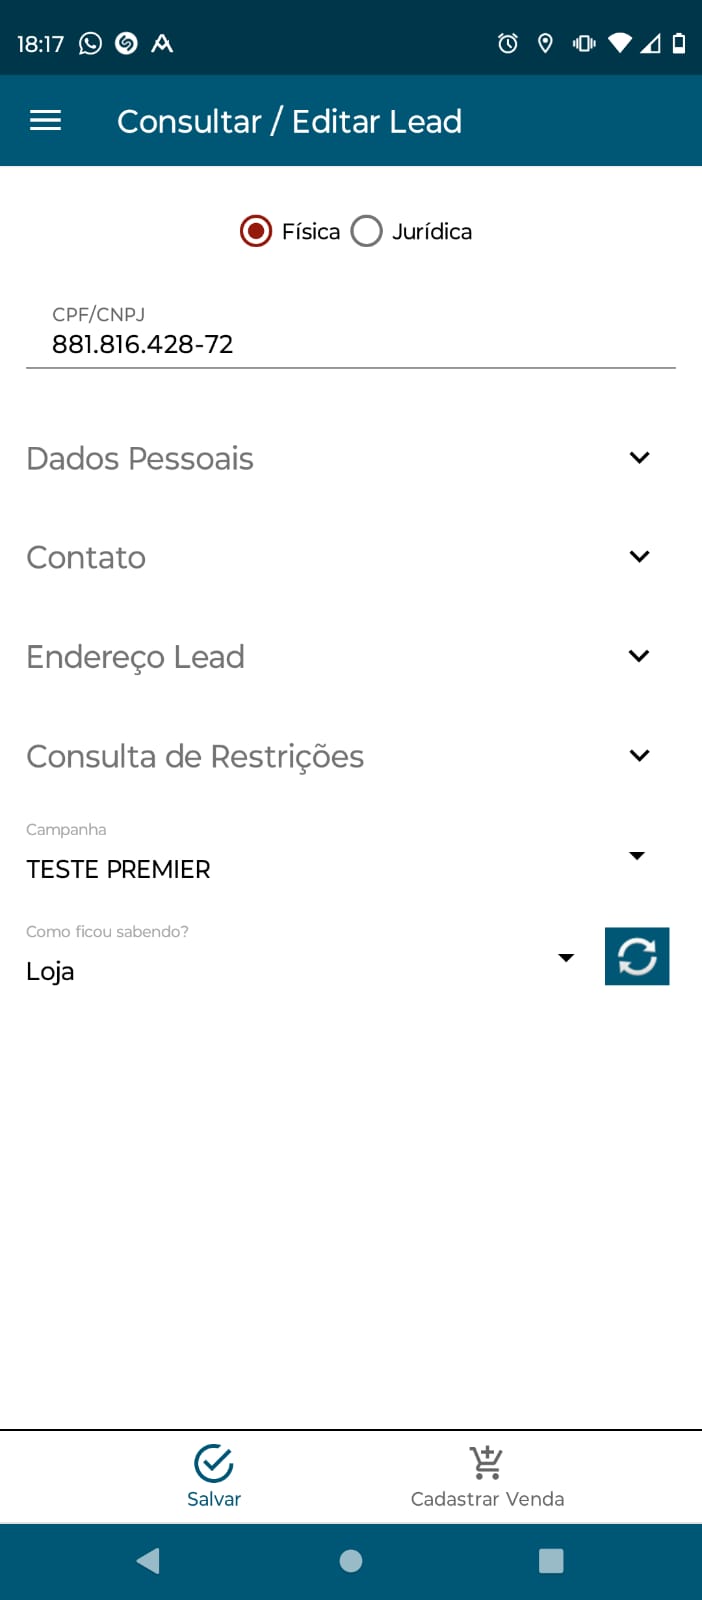This screenshot has height=1600, width=702.
Task: Tap the recent apps square button
Action: pos(551,1561)
